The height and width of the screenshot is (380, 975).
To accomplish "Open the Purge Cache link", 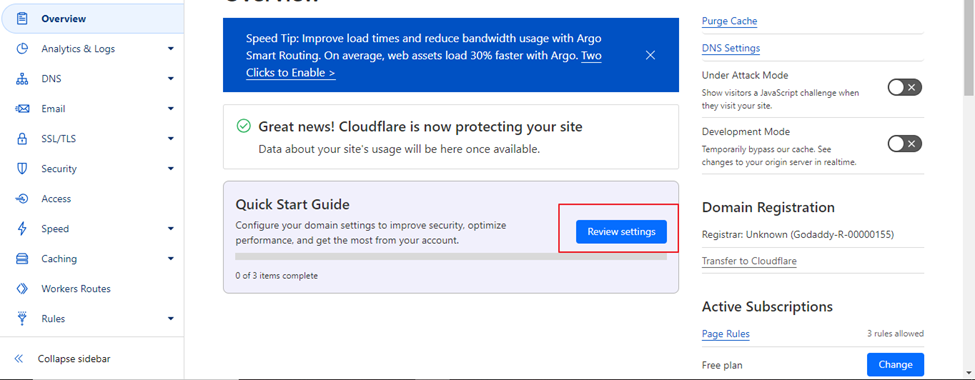I will [729, 21].
